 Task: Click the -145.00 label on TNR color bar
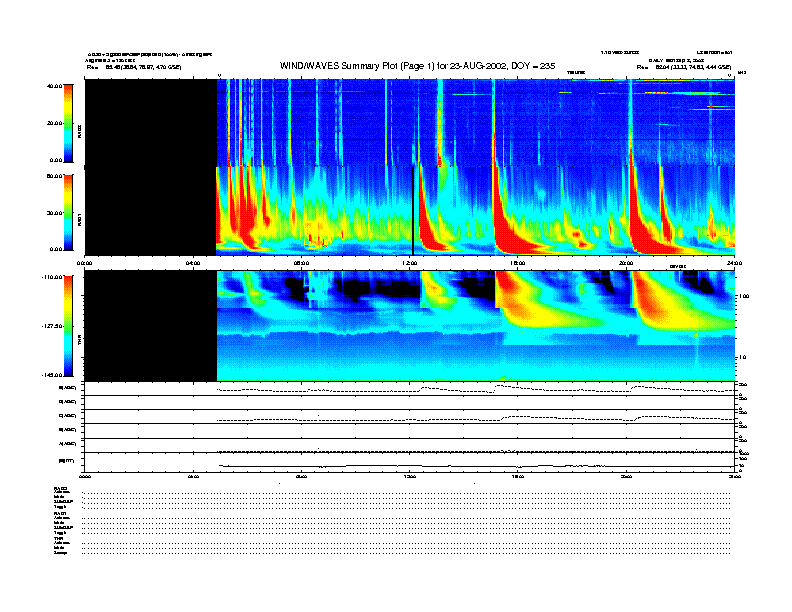[53, 375]
